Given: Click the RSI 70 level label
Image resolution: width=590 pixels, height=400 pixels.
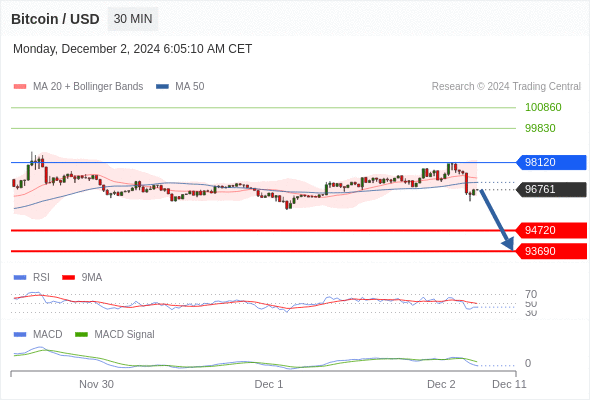Looking at the screenshot, I should [531, 294].
